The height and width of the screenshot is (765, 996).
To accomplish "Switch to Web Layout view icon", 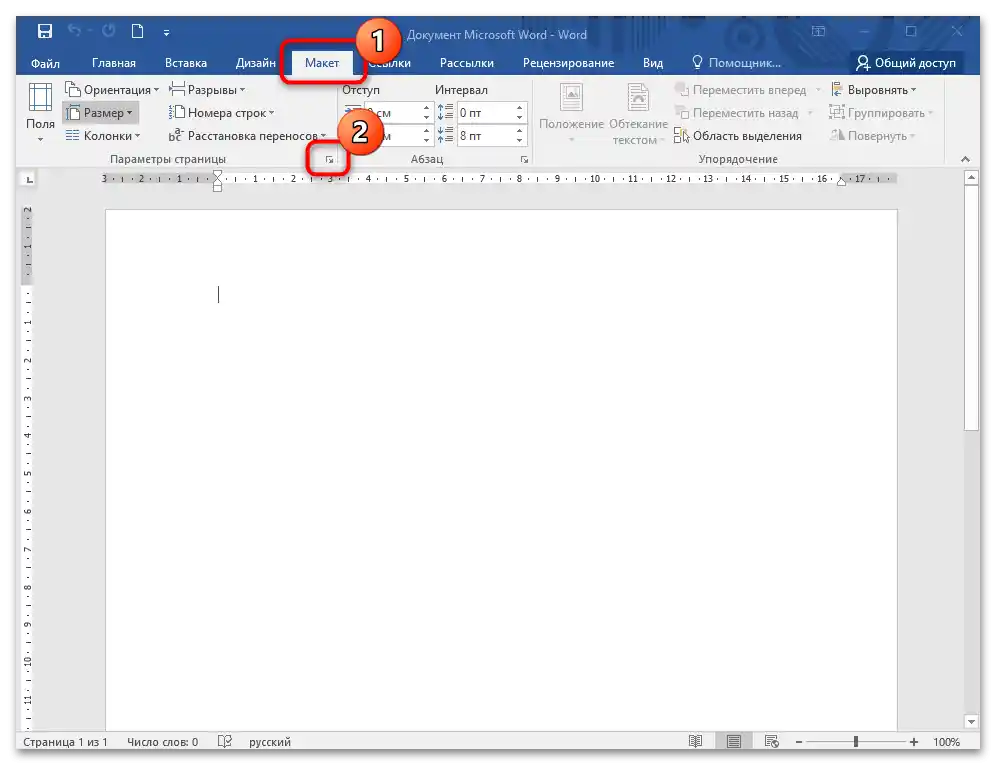I will tap(772, 741).
